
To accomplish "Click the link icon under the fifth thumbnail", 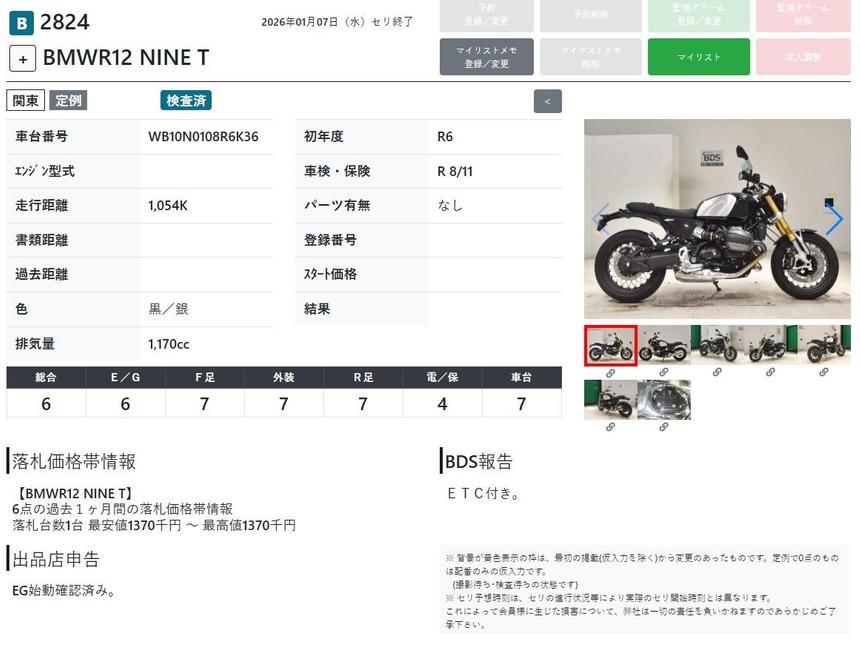I will [823, 372].
